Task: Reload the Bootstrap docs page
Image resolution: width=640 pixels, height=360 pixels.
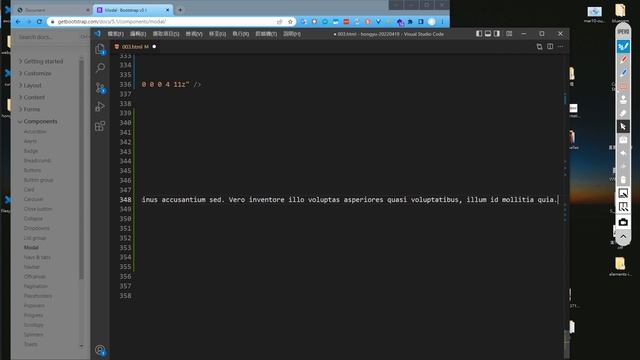Action: pos(39,22)
